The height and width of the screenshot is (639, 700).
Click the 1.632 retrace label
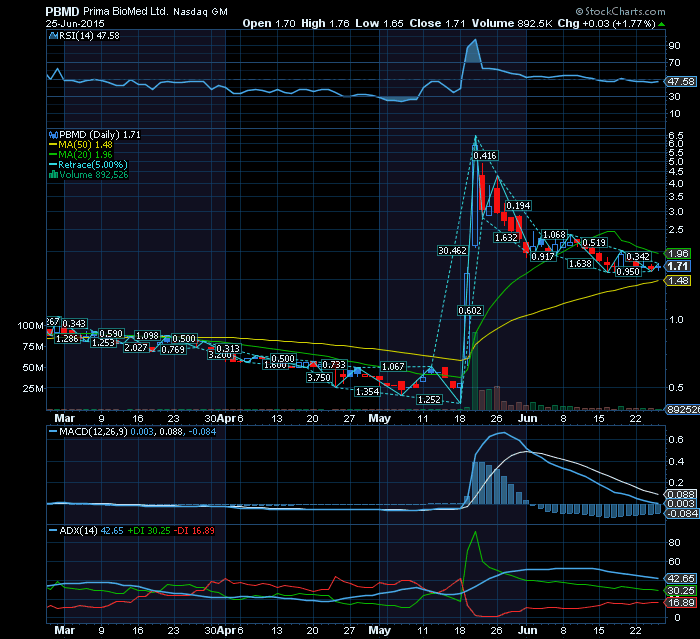(506, 238)
